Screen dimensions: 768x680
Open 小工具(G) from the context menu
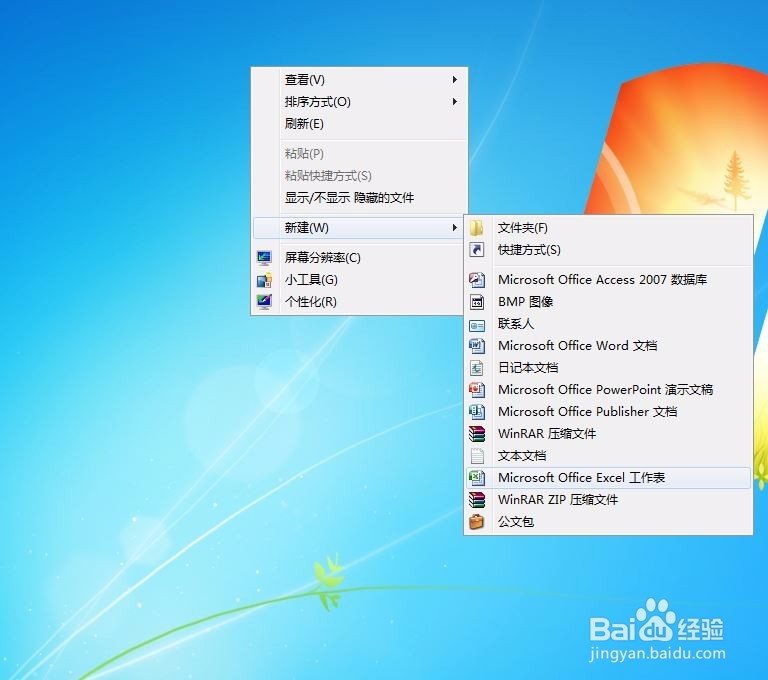(359, 280)
